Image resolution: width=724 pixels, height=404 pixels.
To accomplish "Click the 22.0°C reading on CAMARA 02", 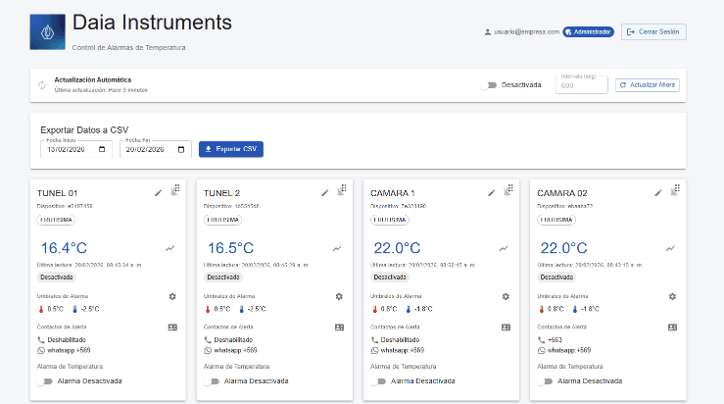I will [564, 248].
